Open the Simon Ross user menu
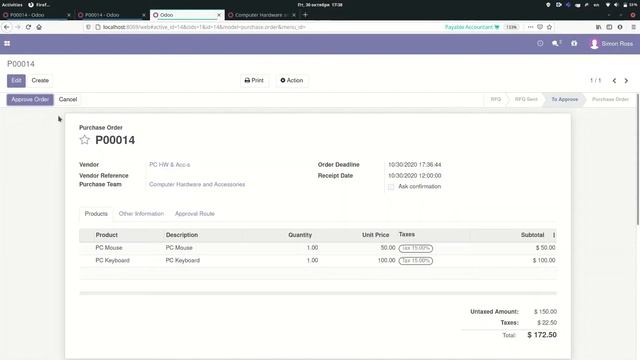640x360 pixels. pos(611,44)
